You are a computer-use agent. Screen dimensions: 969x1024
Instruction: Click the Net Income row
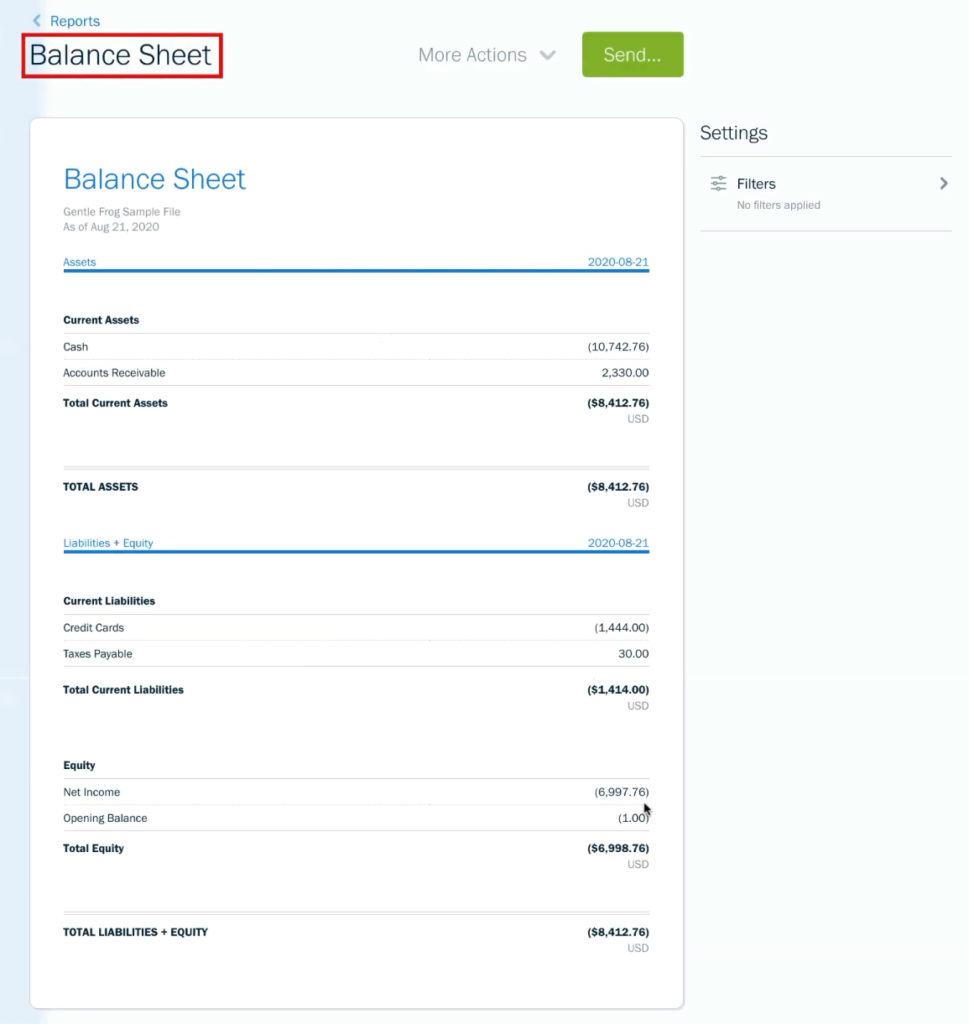(91, 791)
